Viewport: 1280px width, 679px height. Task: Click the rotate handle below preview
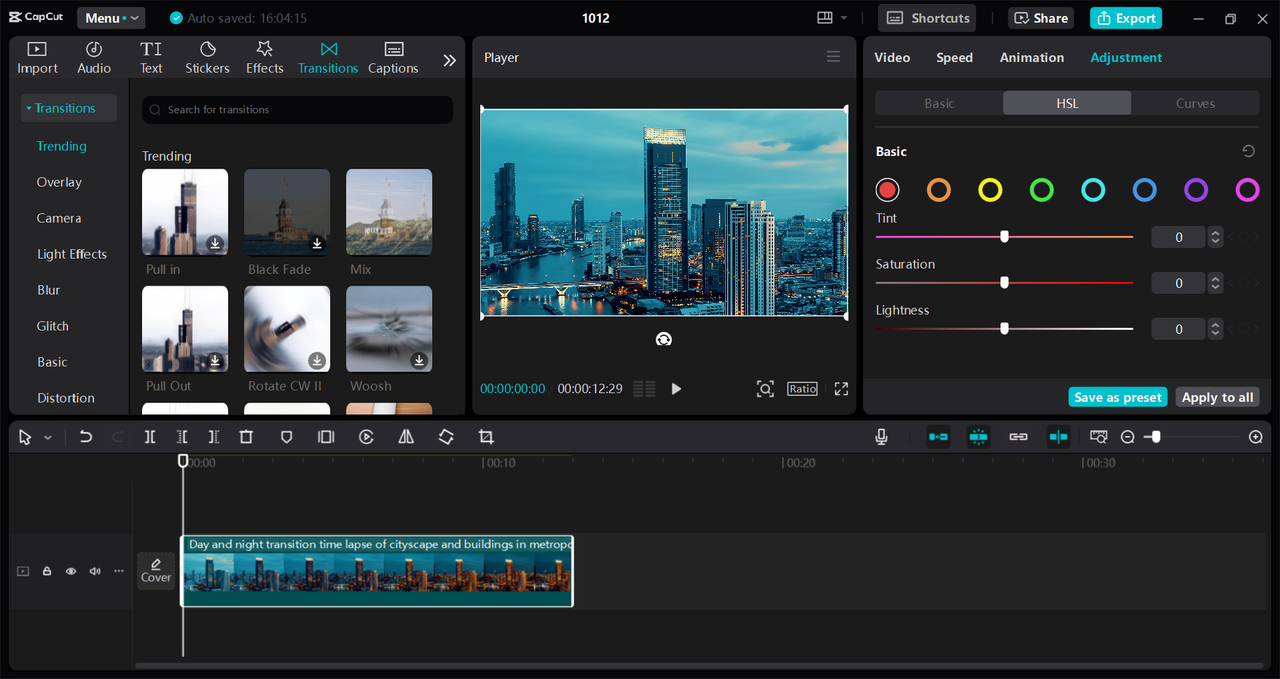664,339
